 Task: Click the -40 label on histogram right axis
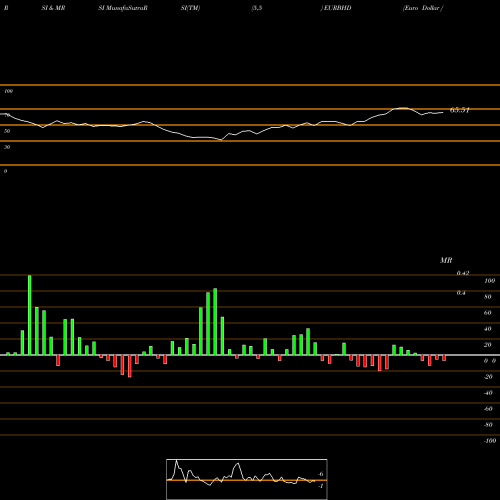click(488, 393)
